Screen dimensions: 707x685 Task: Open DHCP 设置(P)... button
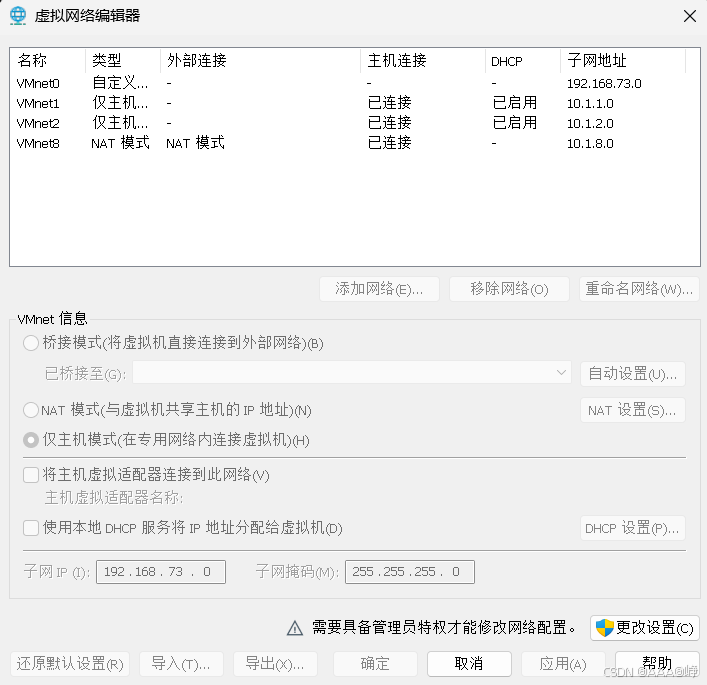(x=633, y=528)
